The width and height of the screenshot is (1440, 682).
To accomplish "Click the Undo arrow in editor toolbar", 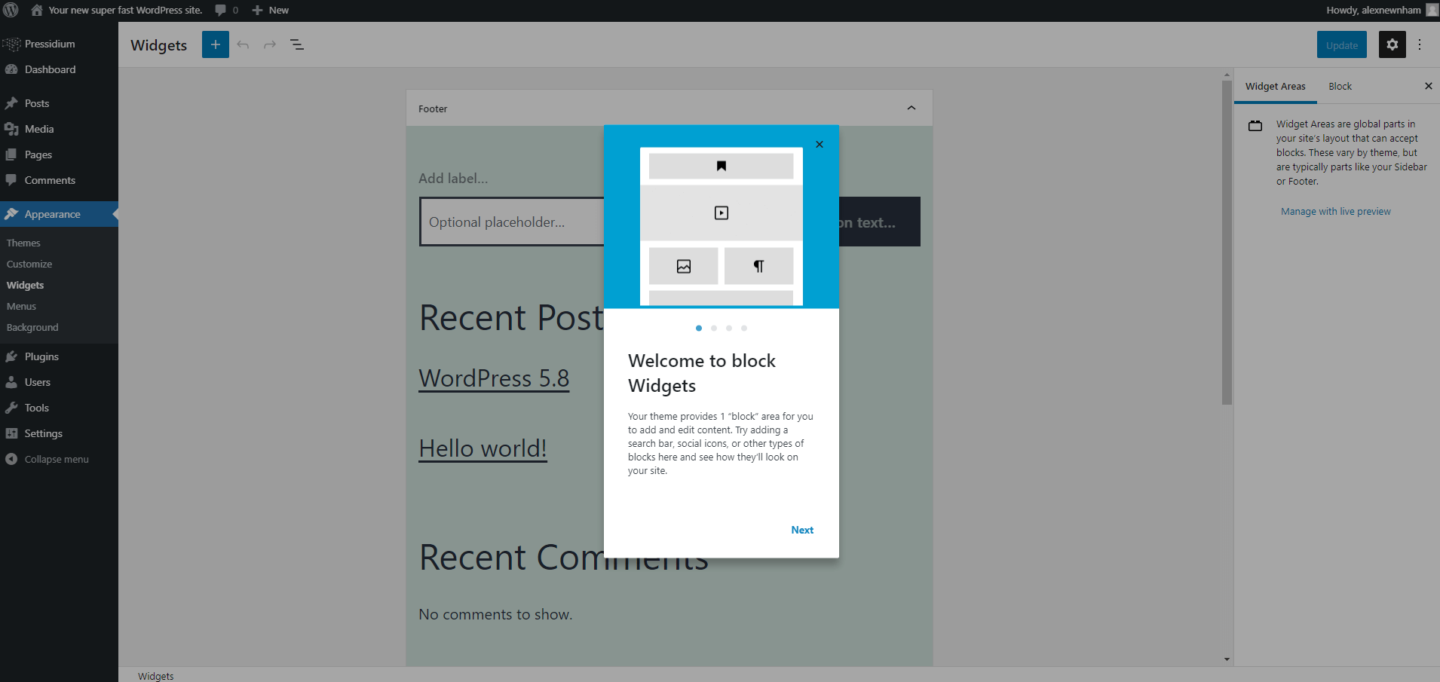I will pos(242,45).
